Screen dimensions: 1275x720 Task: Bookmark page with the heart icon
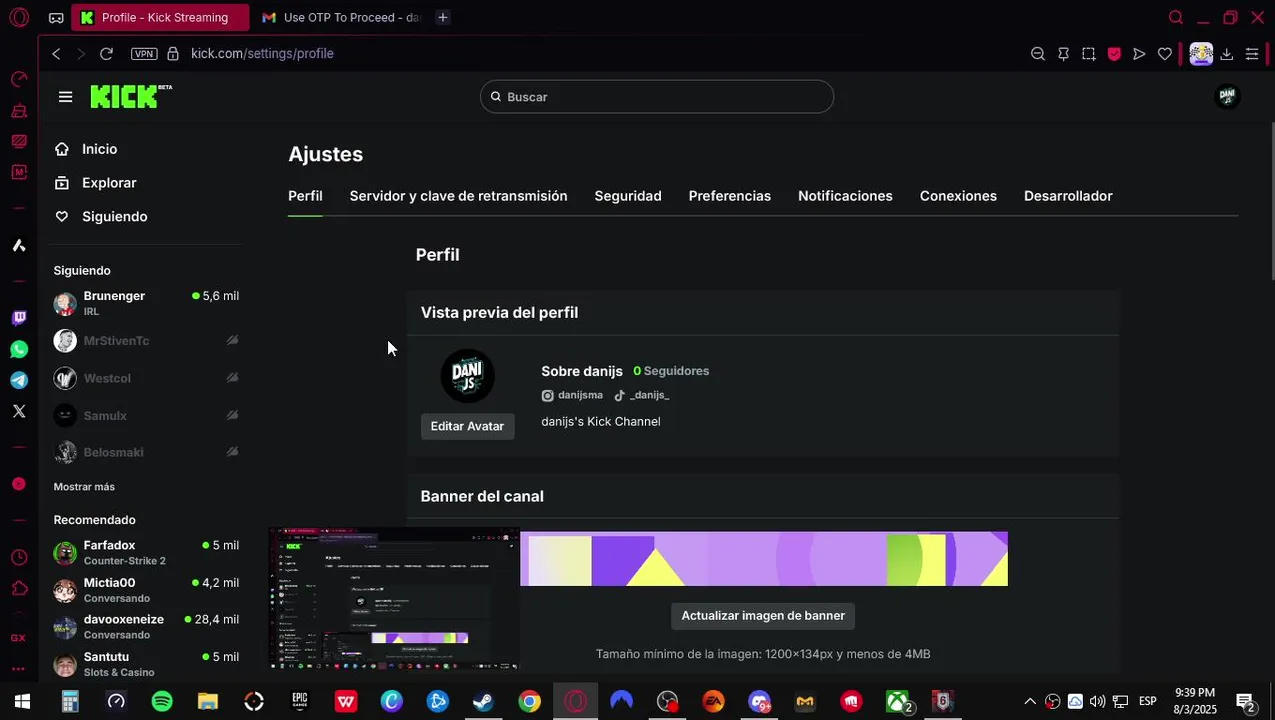pos(1165,54)
